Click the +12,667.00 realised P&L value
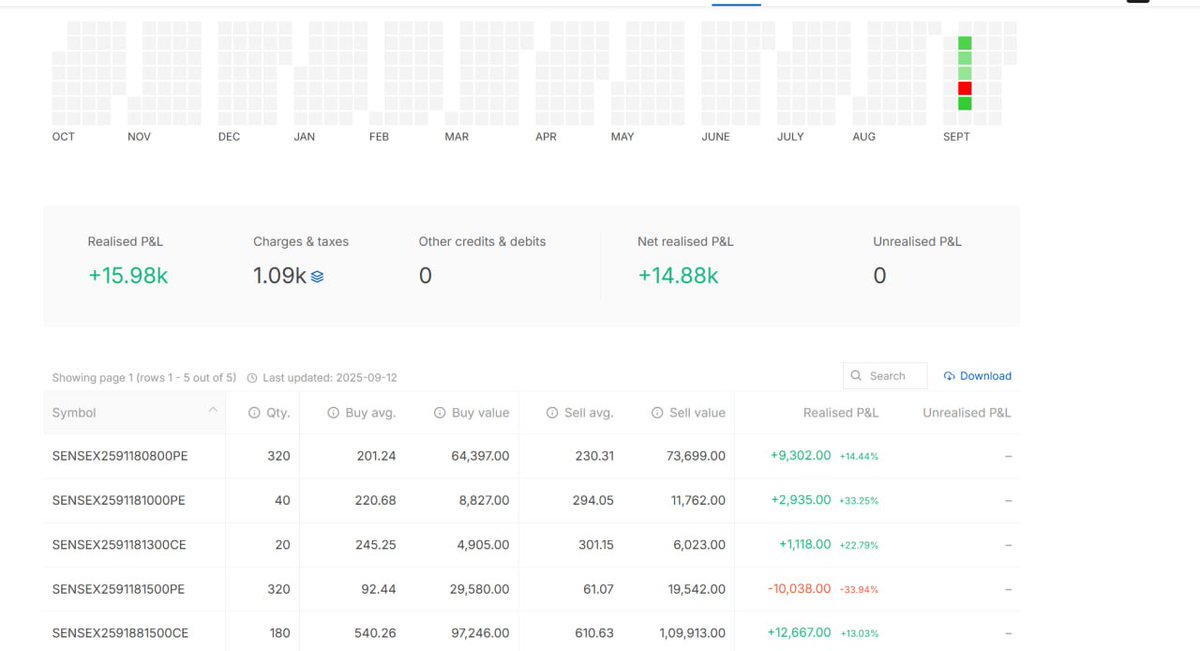Screen dimensions: 1200x651 click(x=799, y=633)
